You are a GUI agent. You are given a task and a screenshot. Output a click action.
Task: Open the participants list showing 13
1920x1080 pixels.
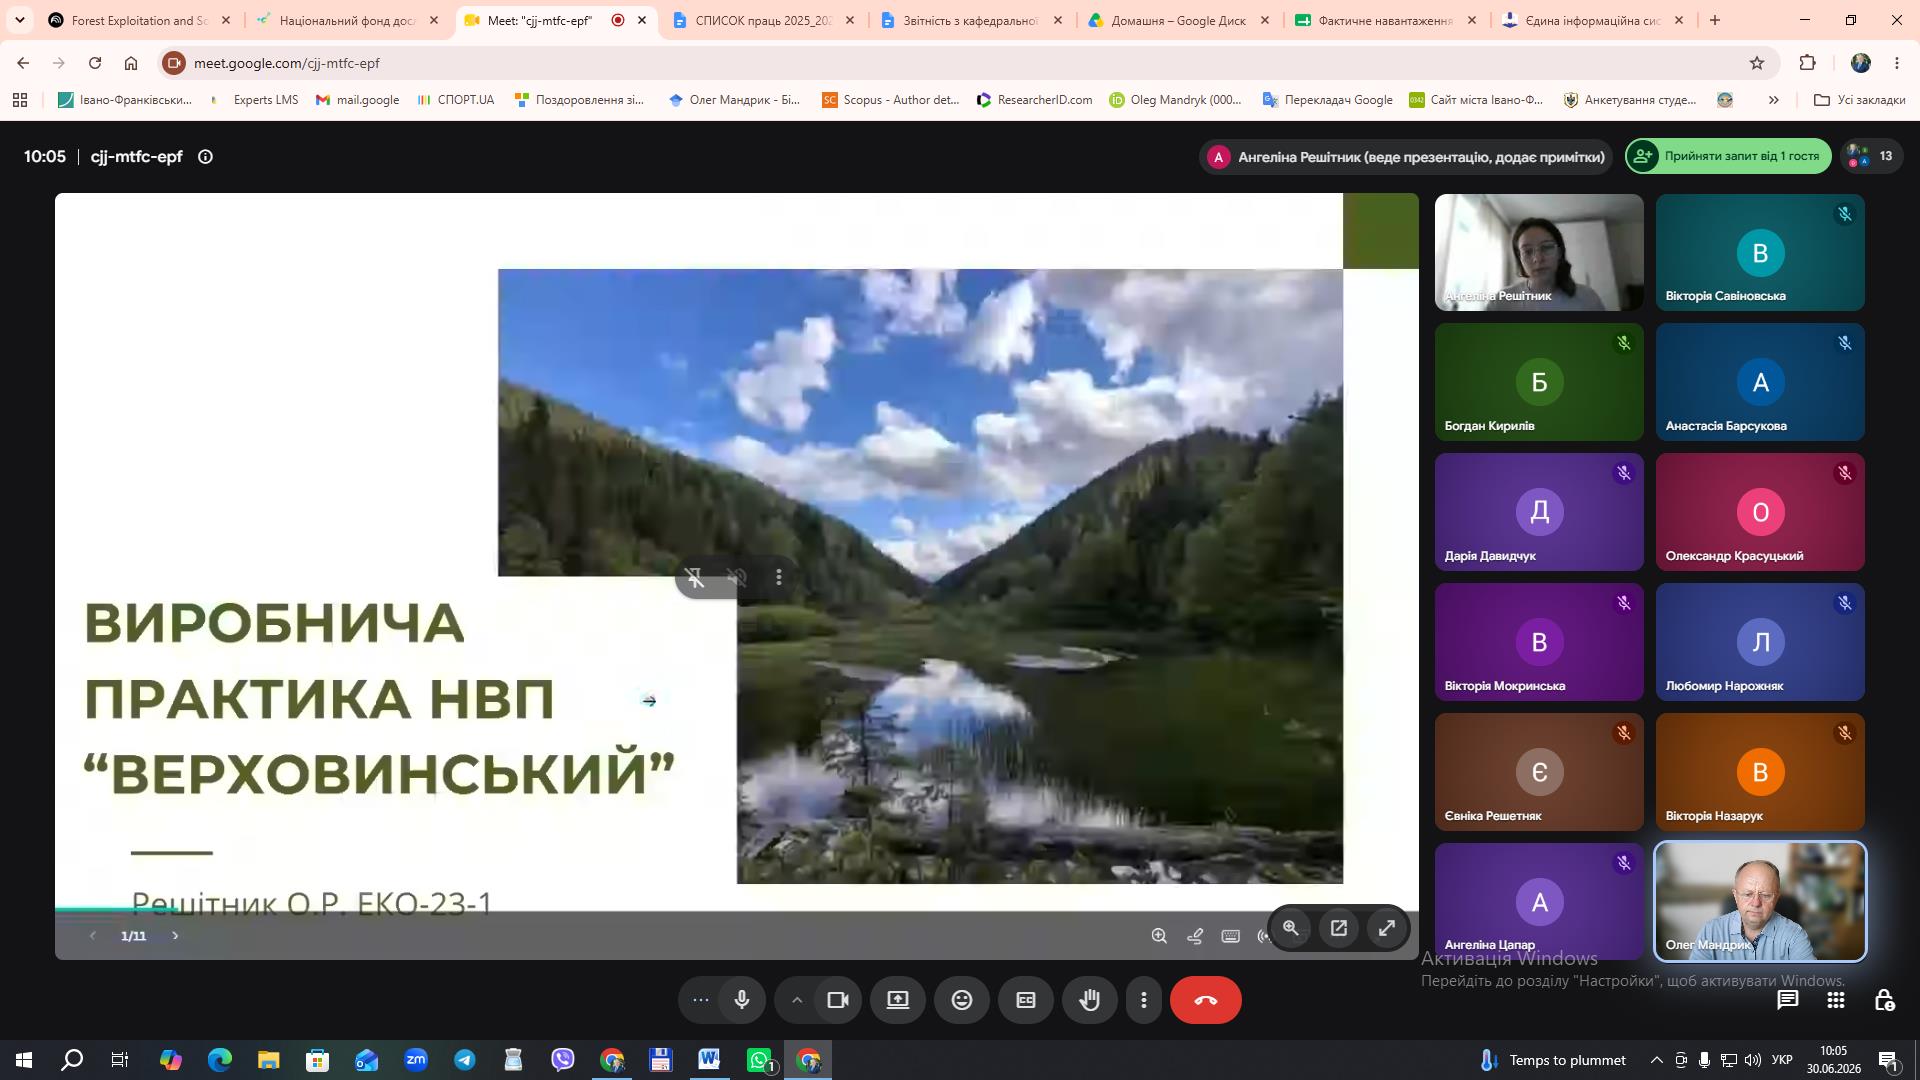1871,156
